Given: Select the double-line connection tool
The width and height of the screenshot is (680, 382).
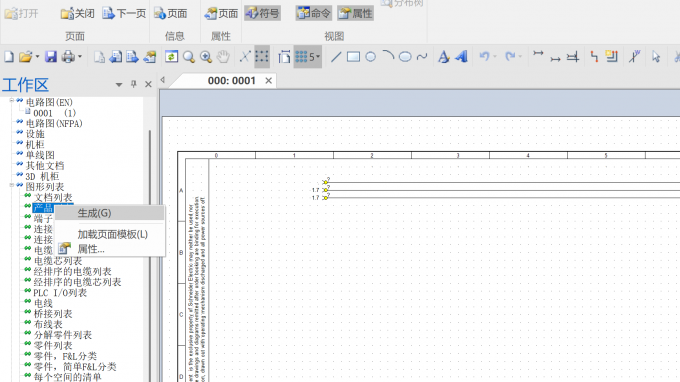Looking at the screenshot, I should tap(573, 57).
